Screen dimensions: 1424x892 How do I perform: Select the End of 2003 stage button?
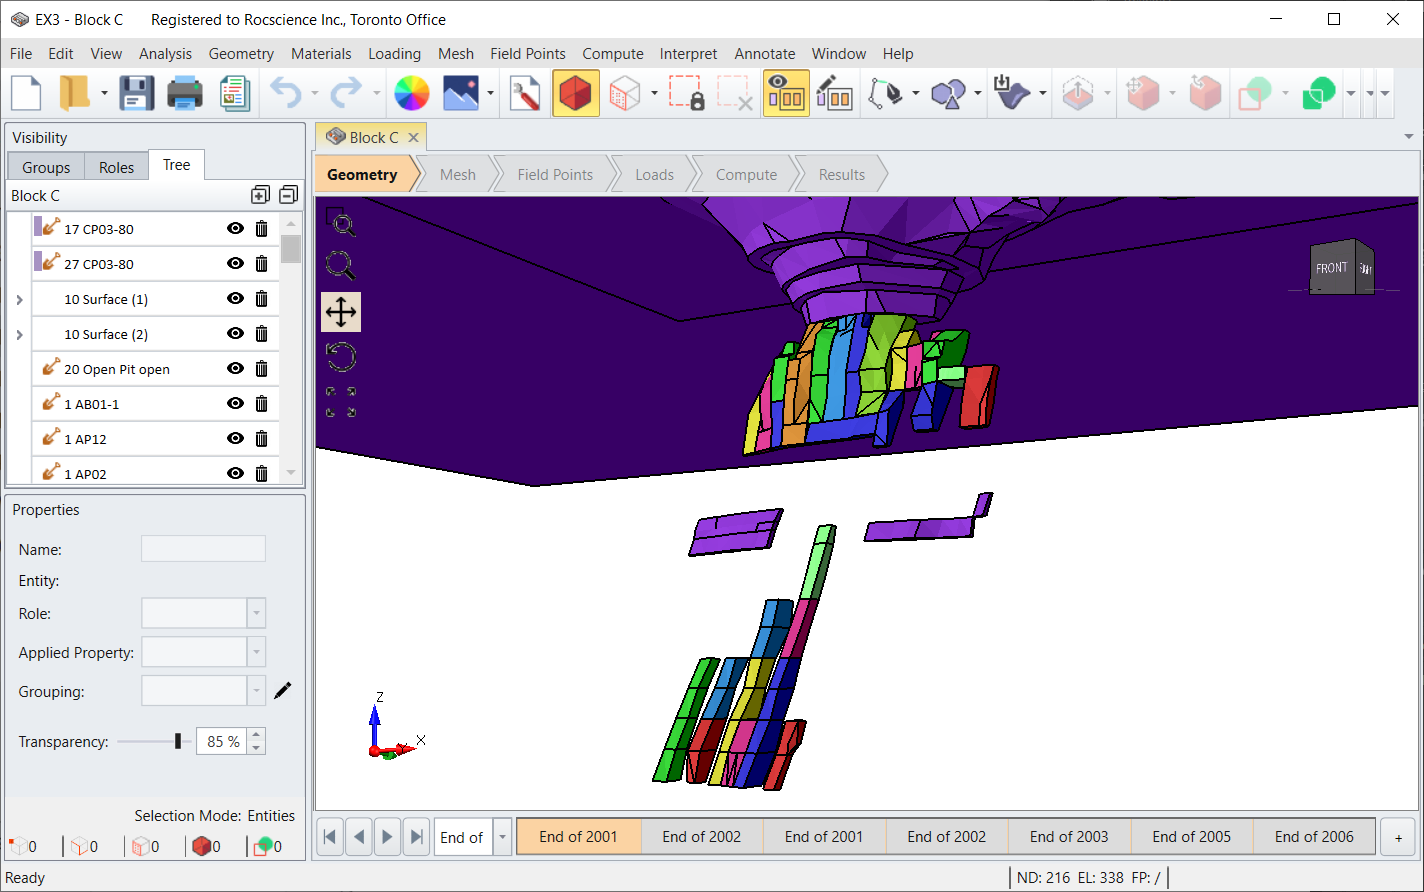click(x=1069, y=836)
